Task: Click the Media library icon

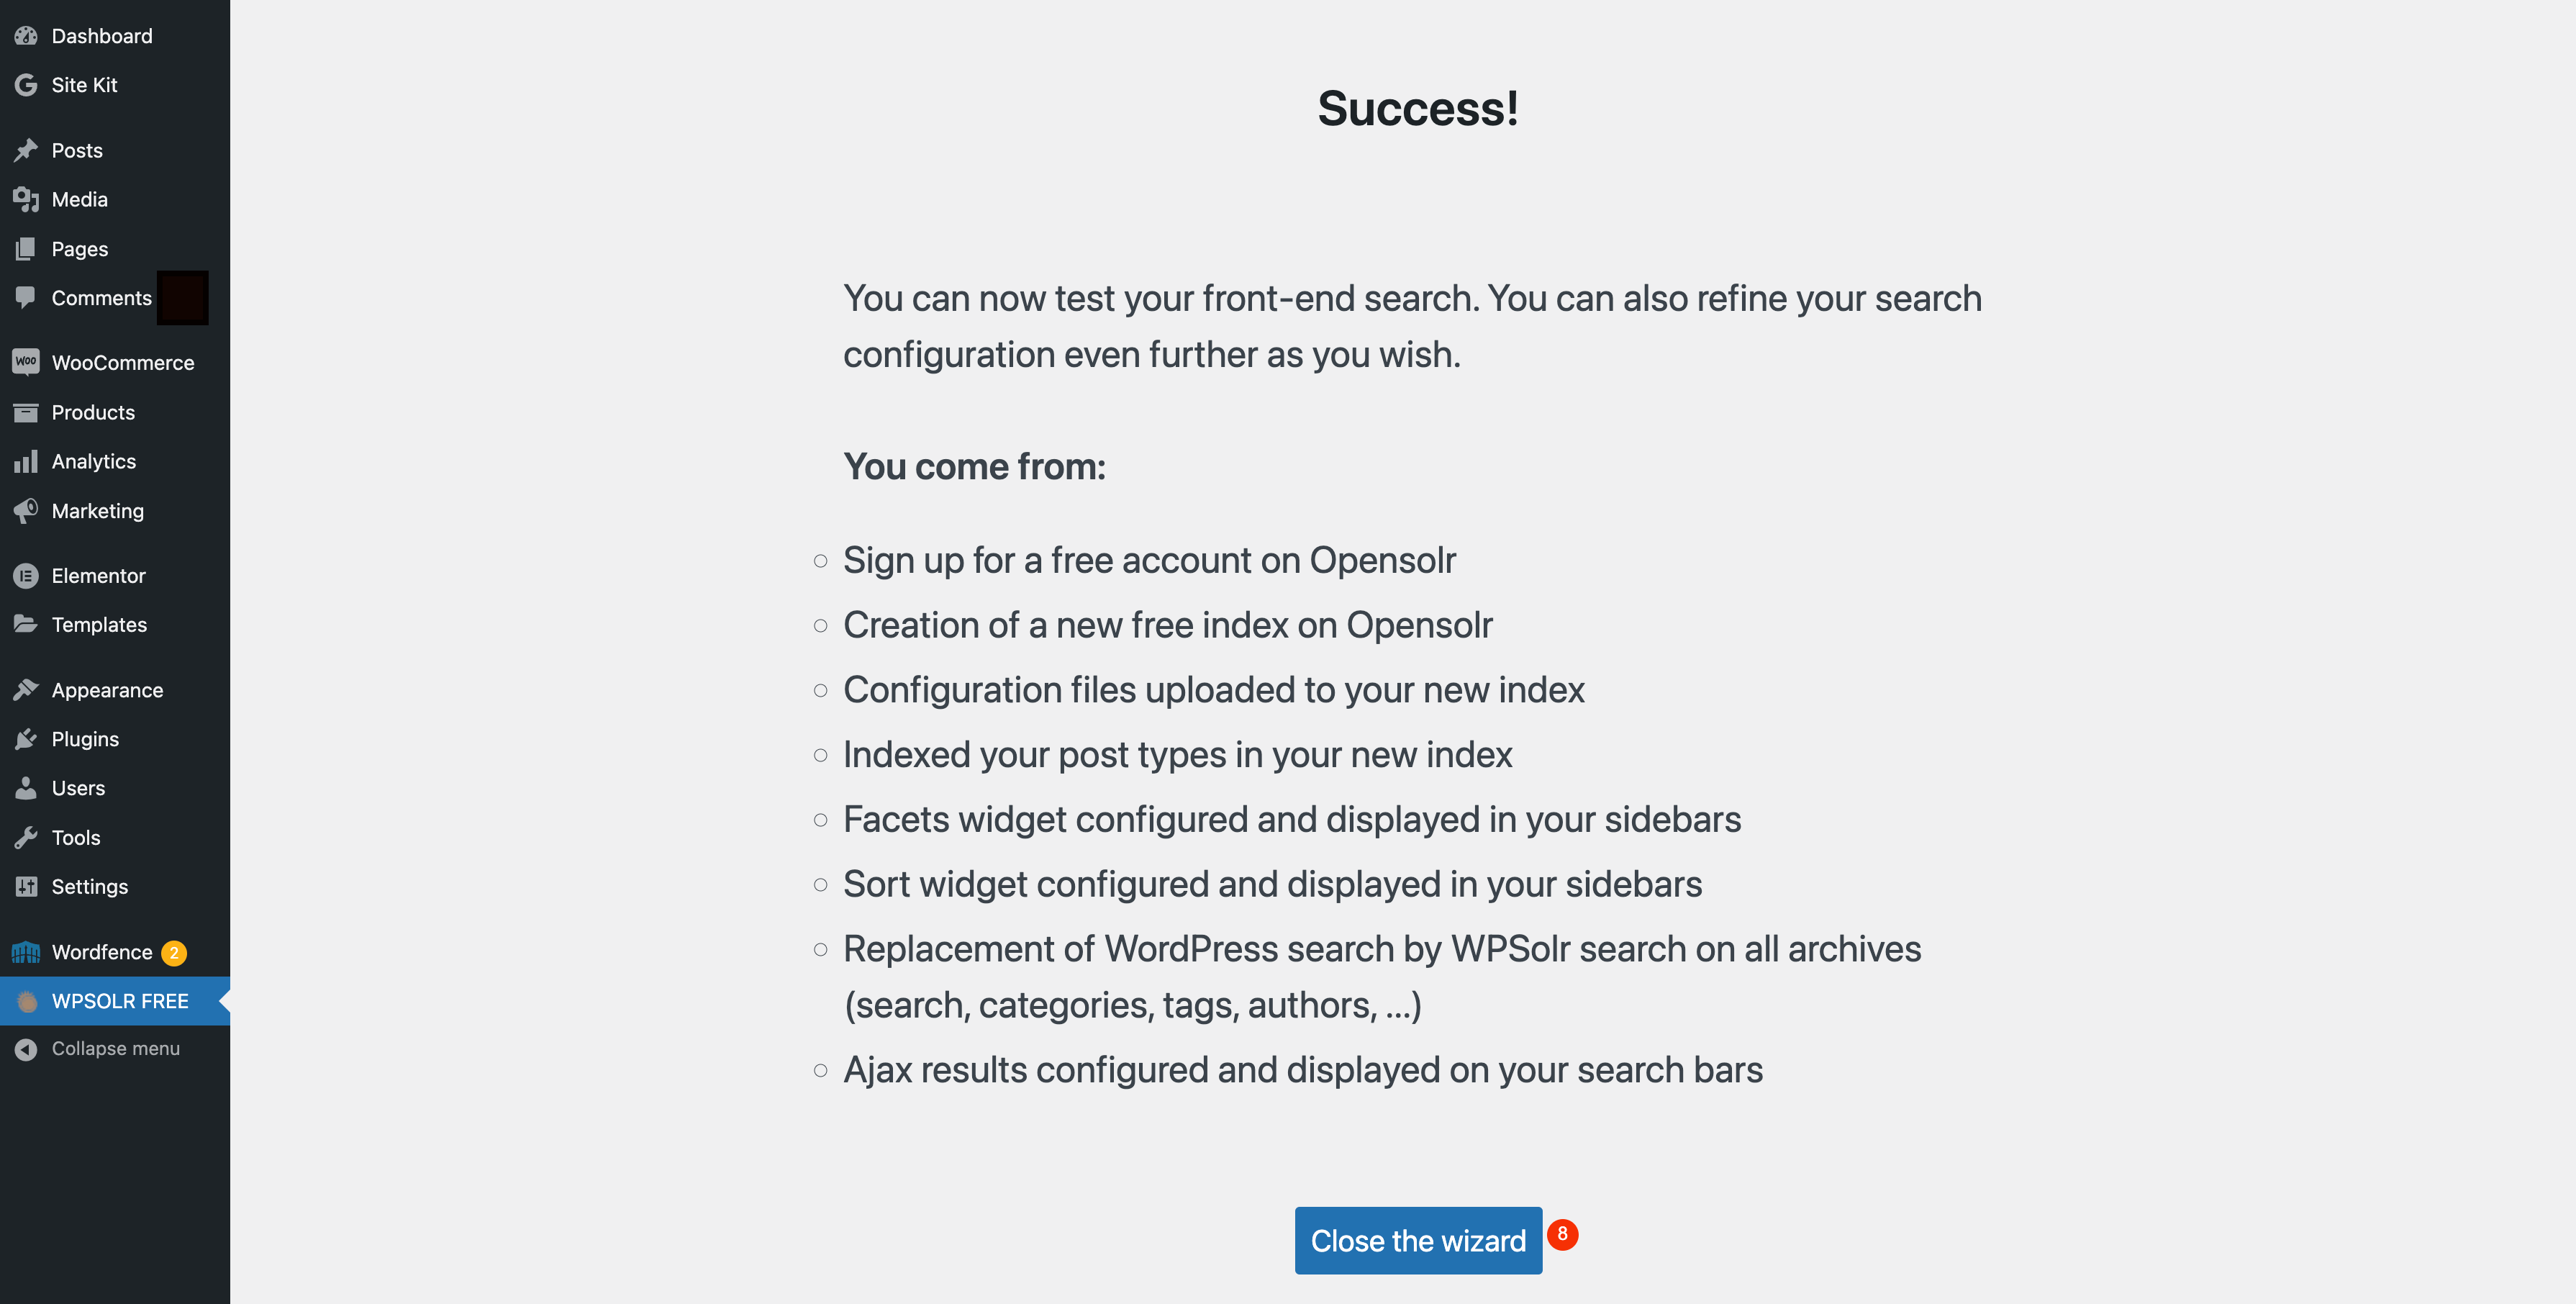Action: 26,199
